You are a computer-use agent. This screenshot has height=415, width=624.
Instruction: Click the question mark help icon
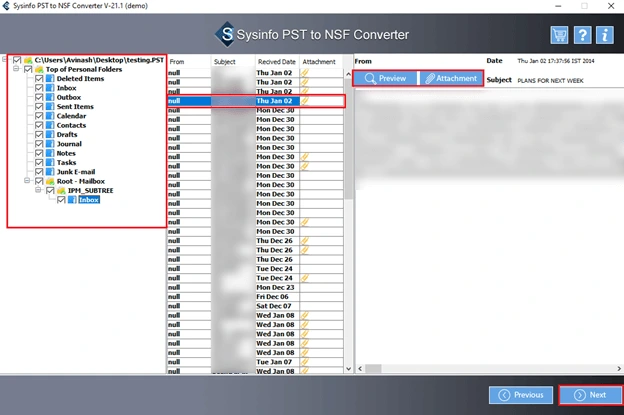tap(582, 35)
